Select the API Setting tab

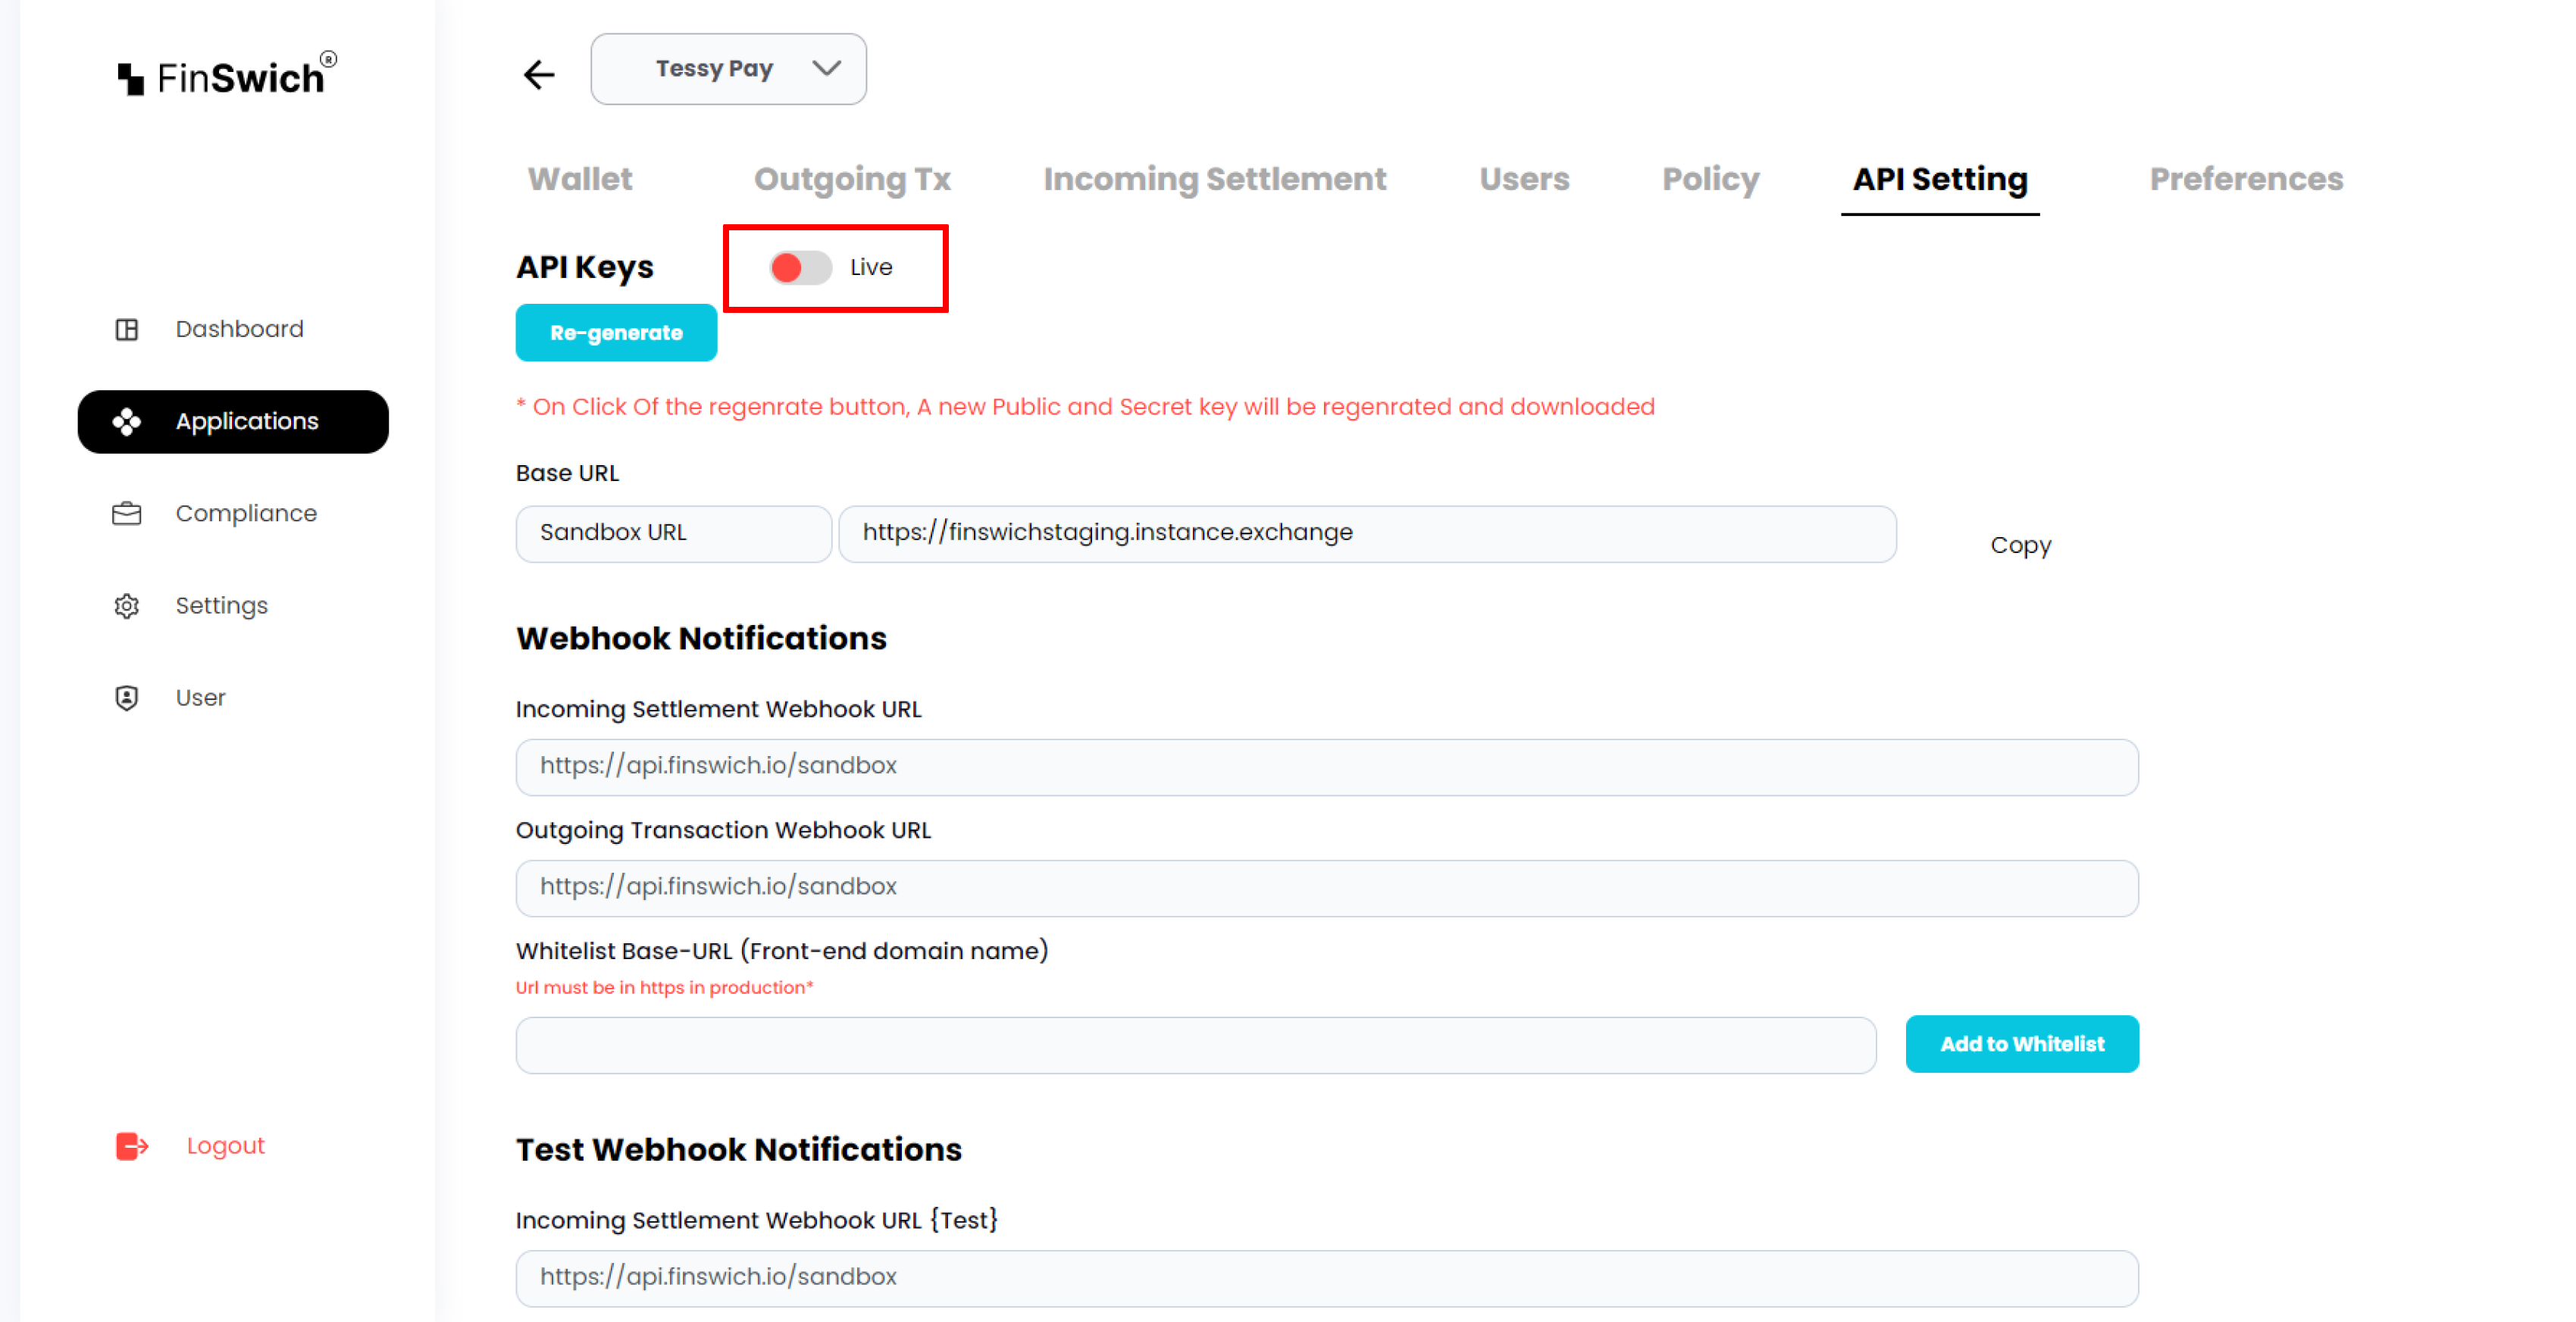[1940, 179]
